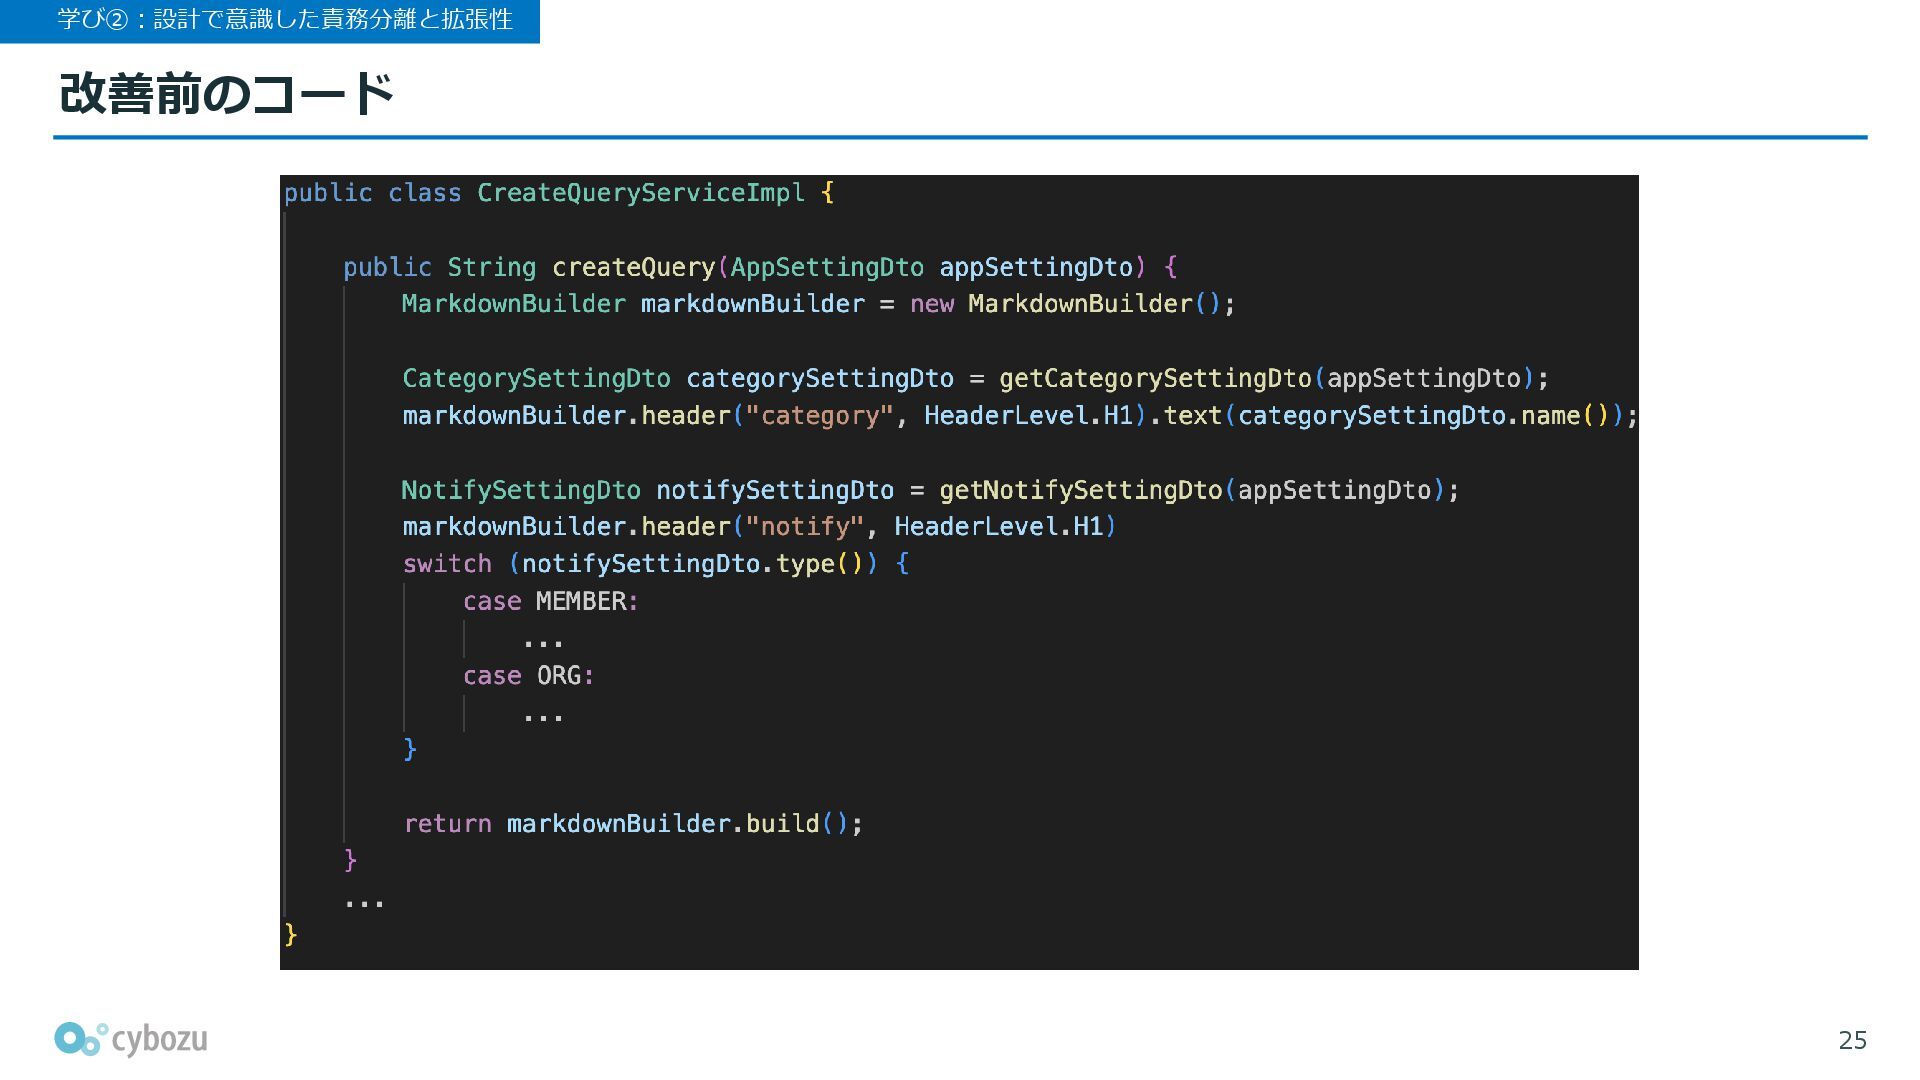This screenshot has height=1080, width=1920.
Task: Click the getCategorySettingDto method call
Action: click(1155, 379)
